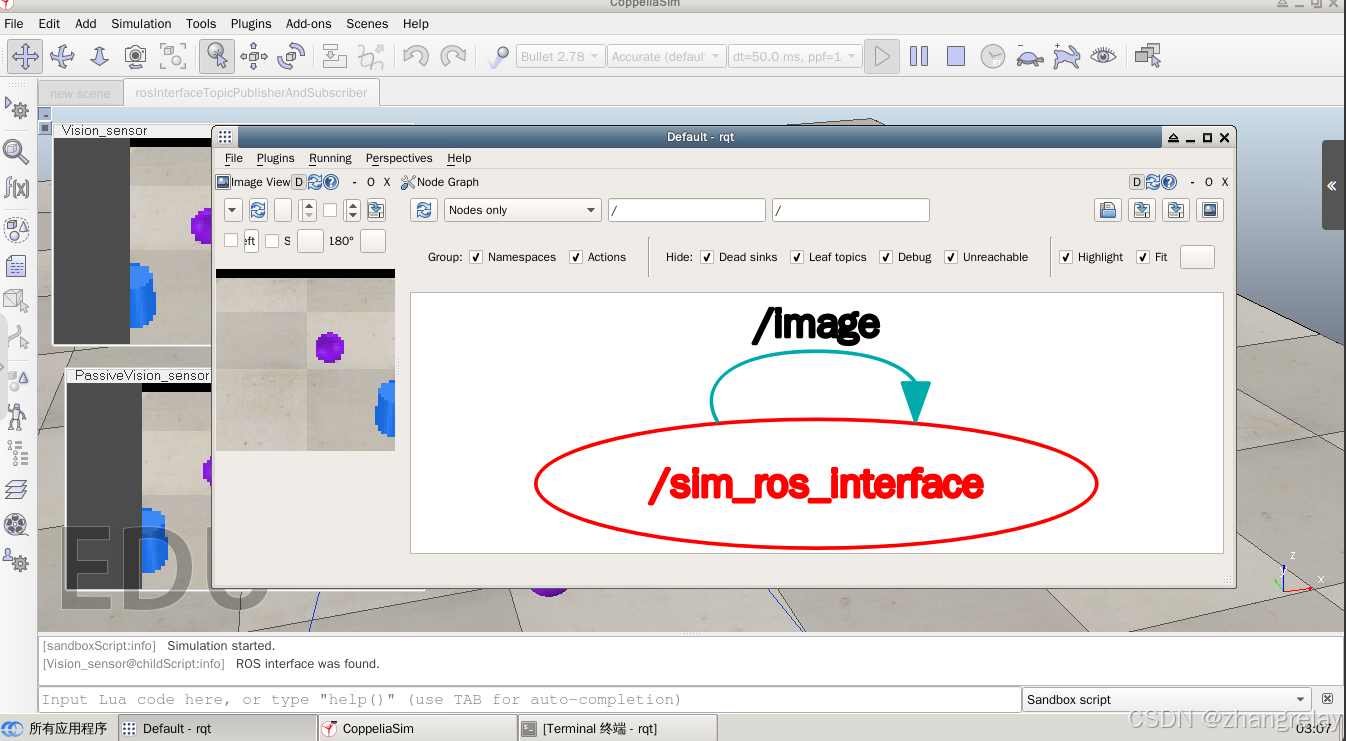
Task: Uncheck Hide Unreachable
Action: pos(951,257)
